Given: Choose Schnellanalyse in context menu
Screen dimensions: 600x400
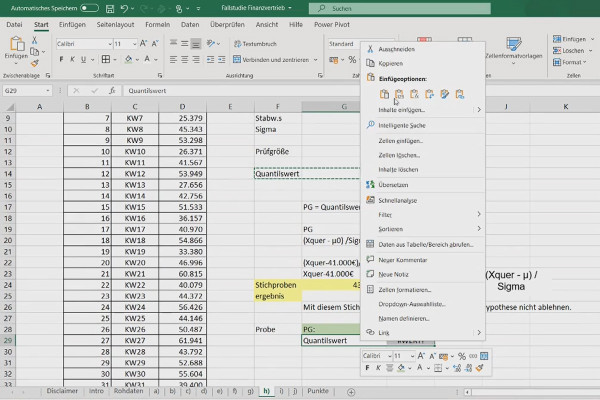Looking at the screenshot, I should [x=423, y=200].
